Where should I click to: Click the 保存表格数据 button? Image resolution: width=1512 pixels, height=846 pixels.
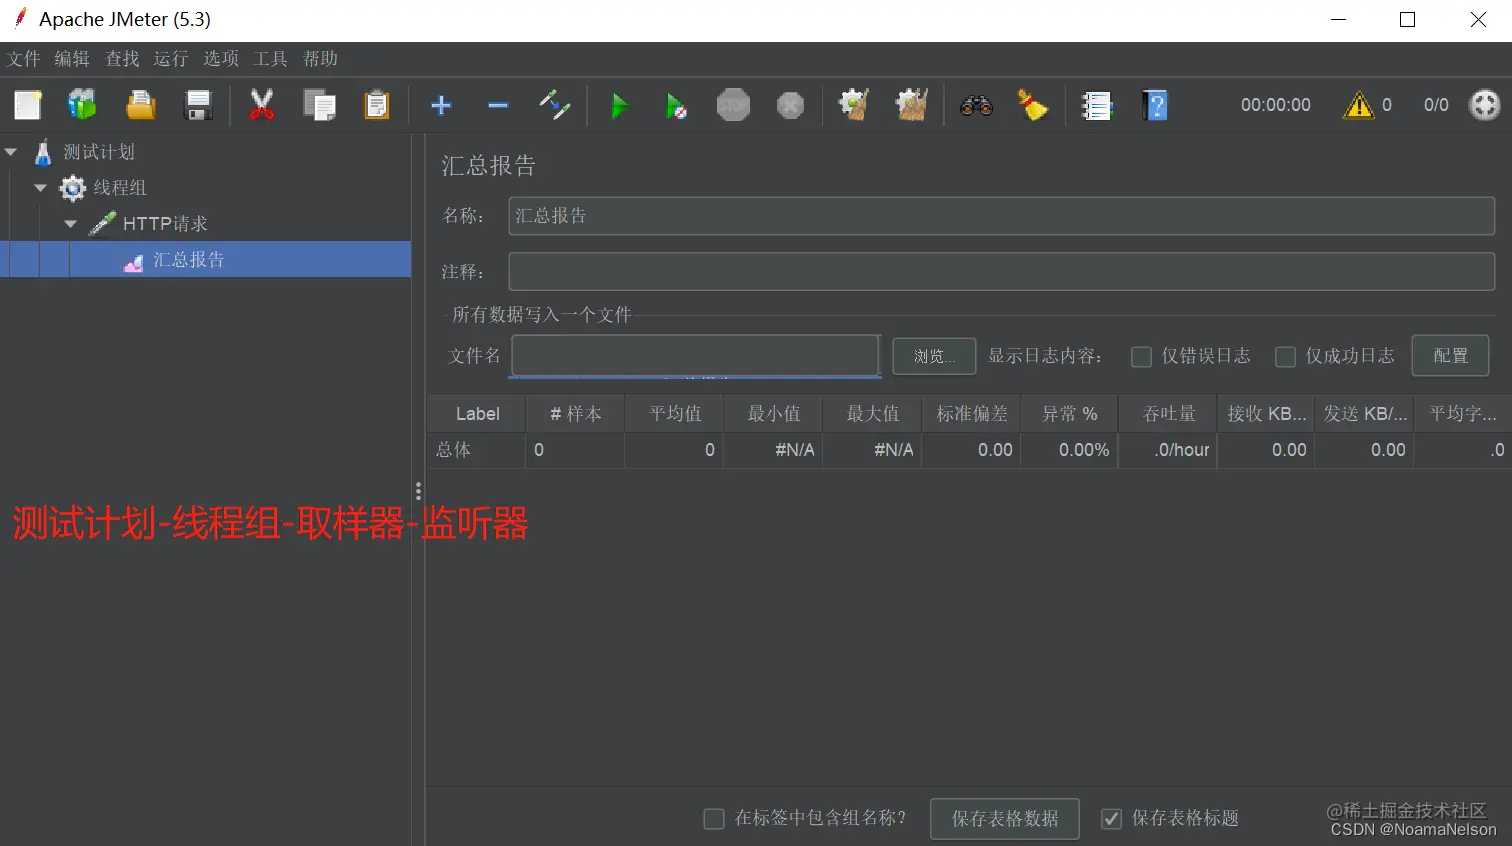coord(1004,818)
